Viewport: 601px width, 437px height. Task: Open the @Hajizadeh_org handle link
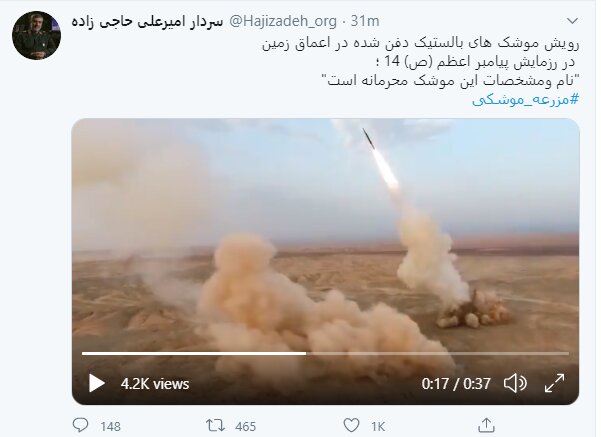coord(282,21)
